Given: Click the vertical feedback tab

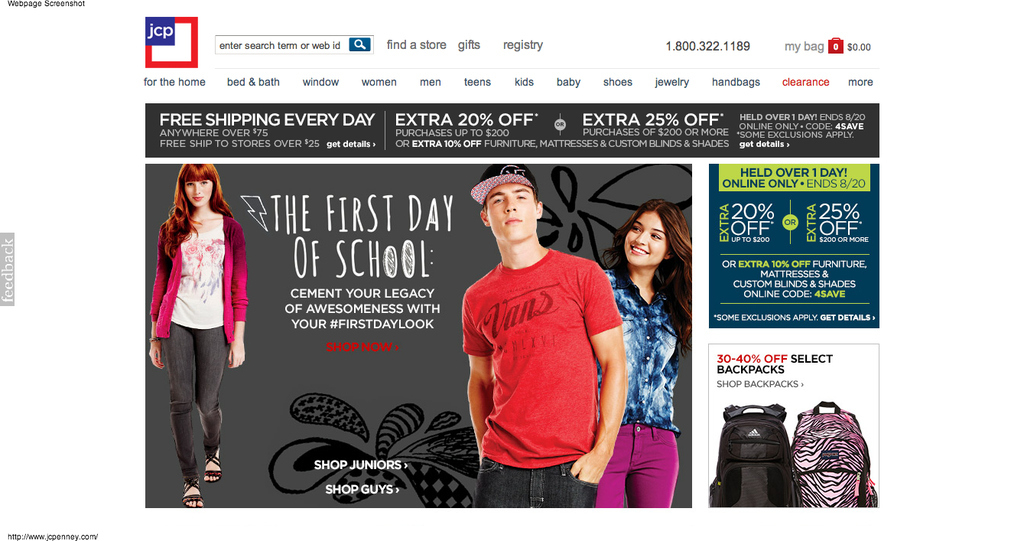Looking at the screenshot, I should coord(7,269).
